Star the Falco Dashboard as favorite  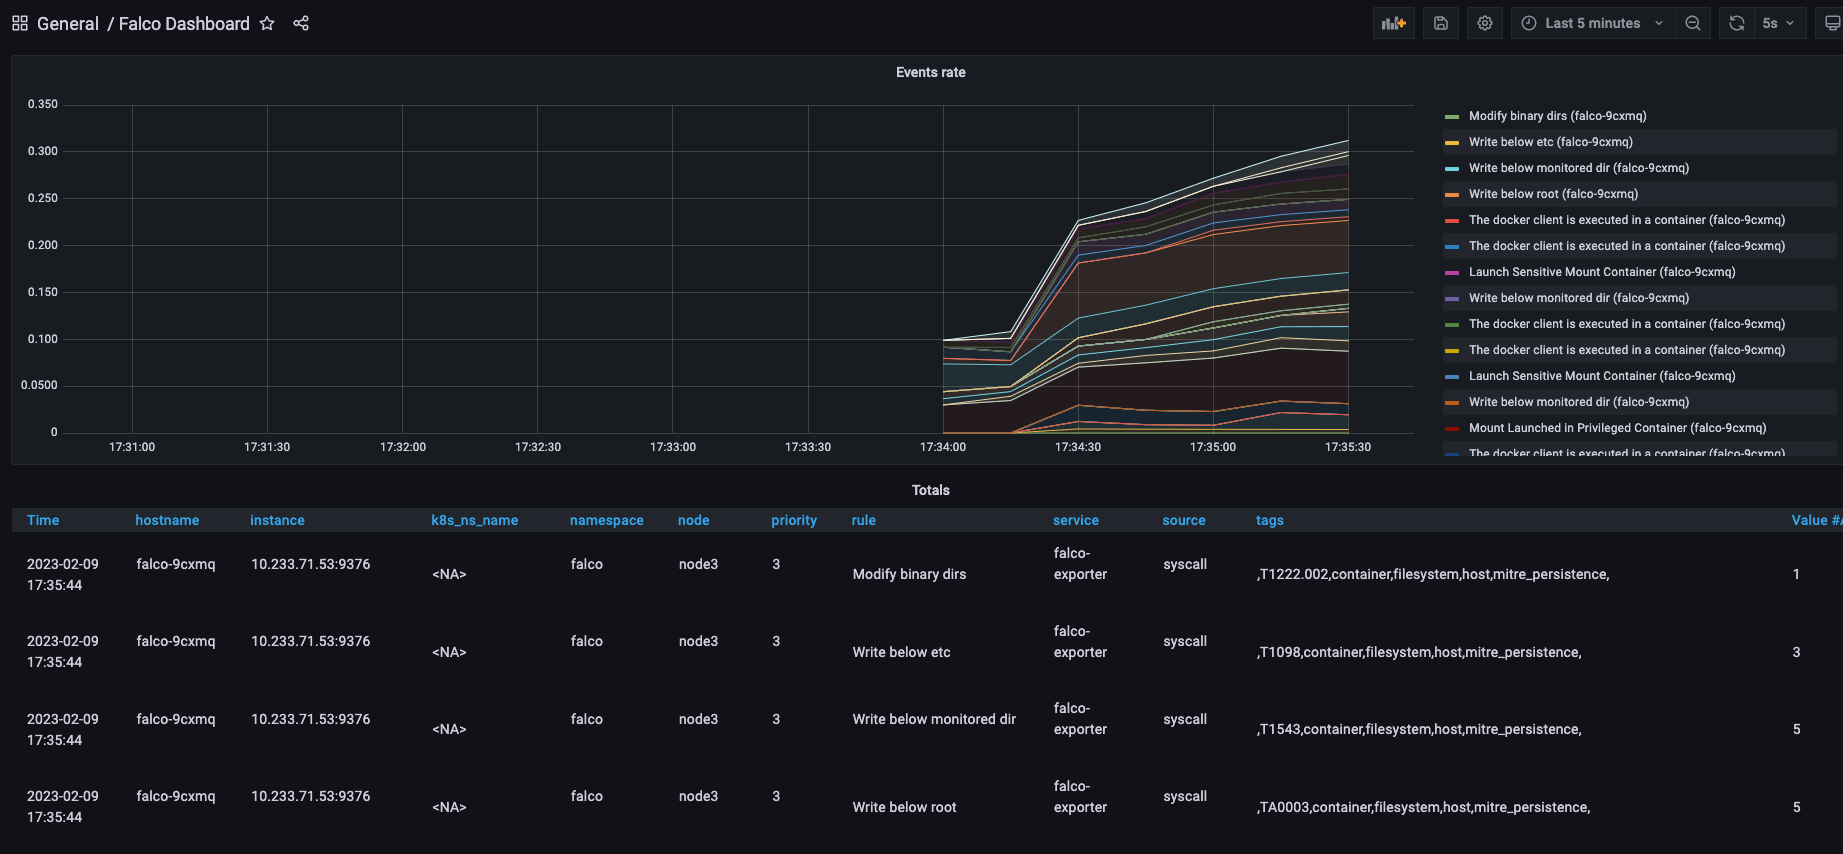point(267,23)
